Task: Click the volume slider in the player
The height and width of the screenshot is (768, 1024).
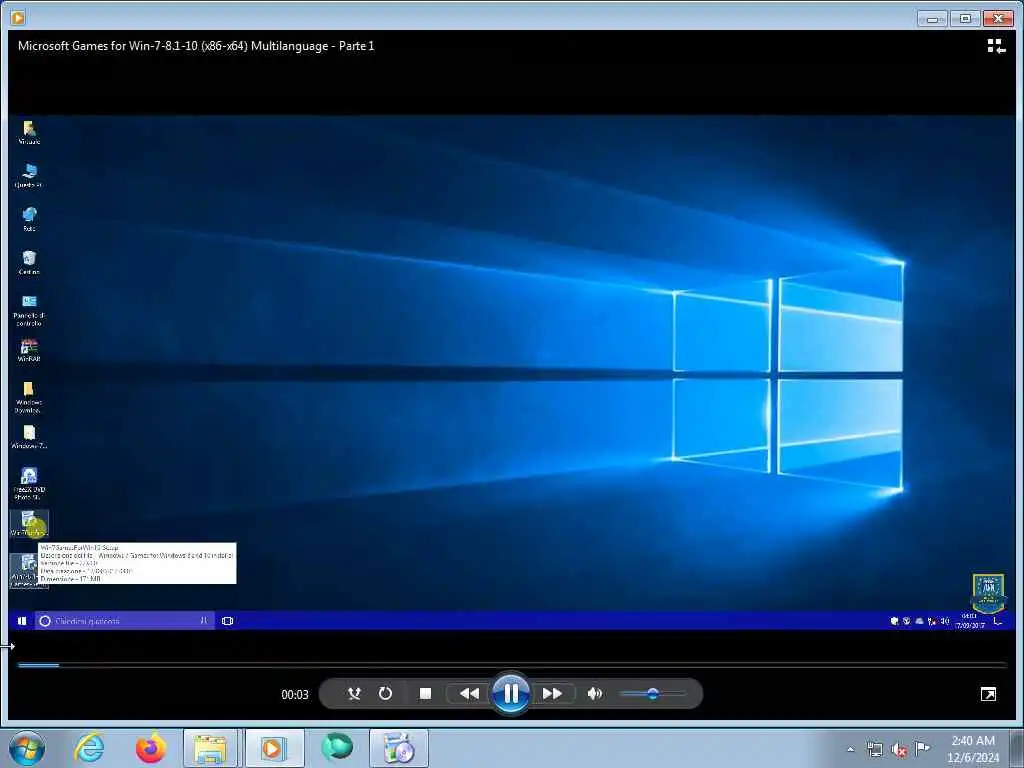Action: (652, 694)
